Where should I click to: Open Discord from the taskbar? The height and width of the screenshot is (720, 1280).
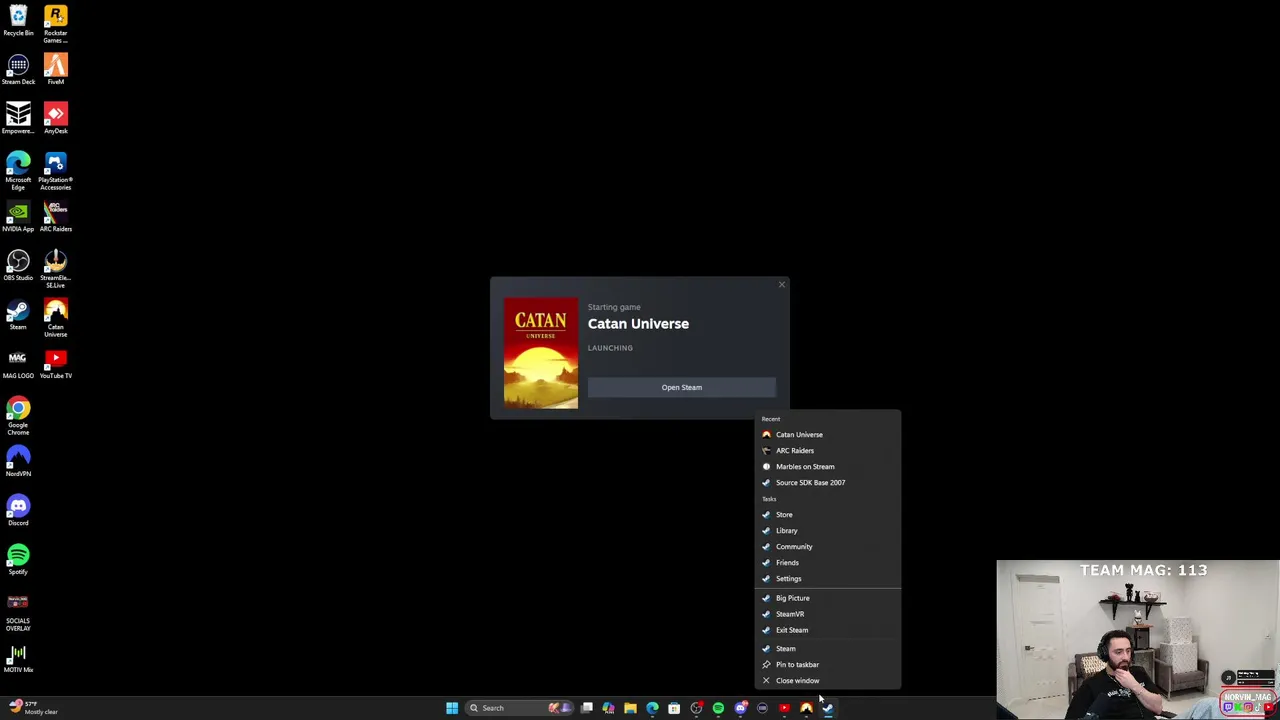(x=740, y=708)
